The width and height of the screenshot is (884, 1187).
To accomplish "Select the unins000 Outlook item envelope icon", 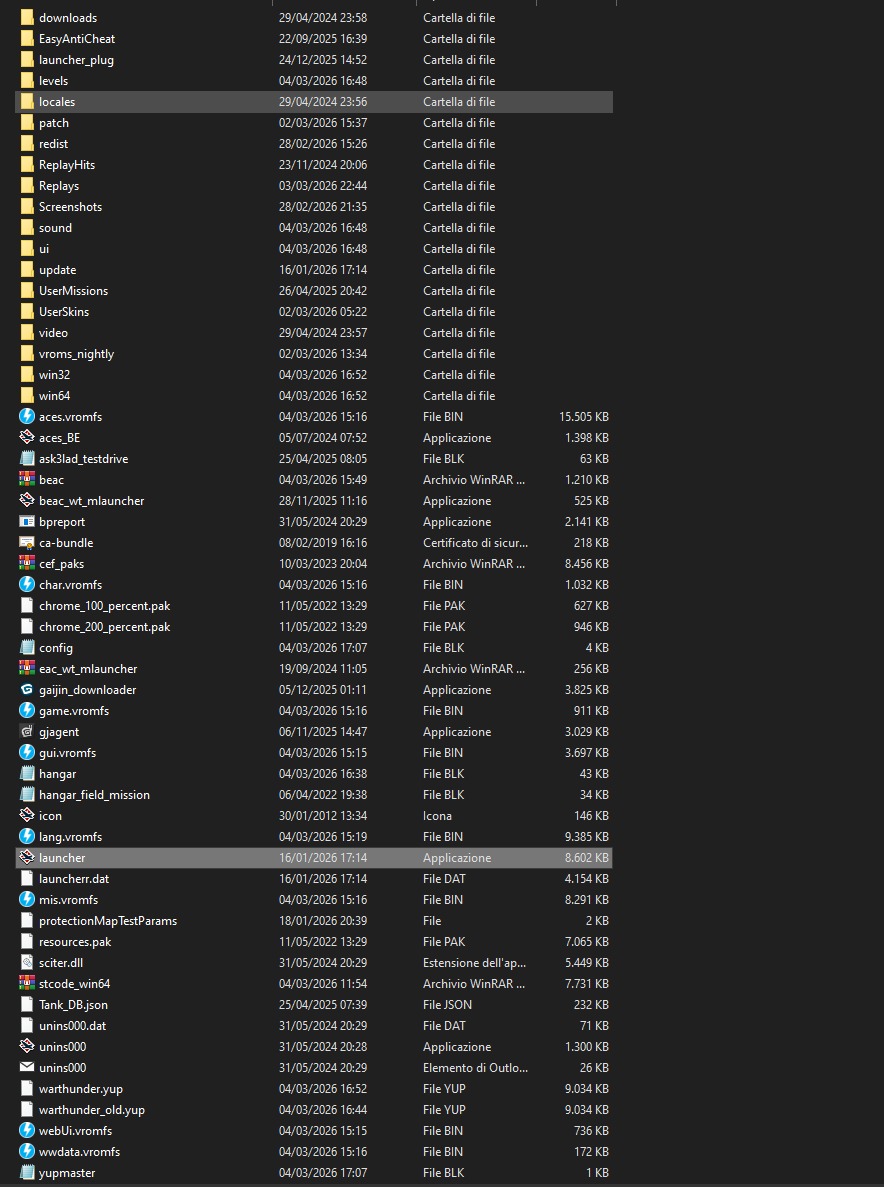I will point(27,1067).
